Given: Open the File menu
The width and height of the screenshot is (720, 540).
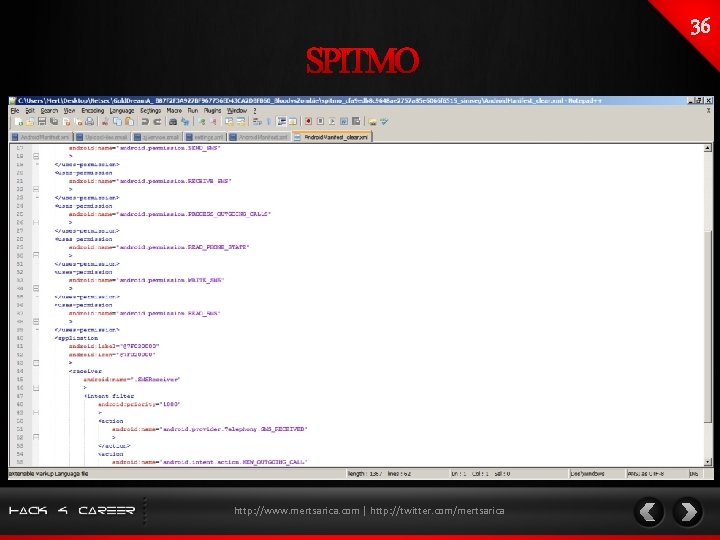Looking at the screenshot, I should [x=15, y=111].
